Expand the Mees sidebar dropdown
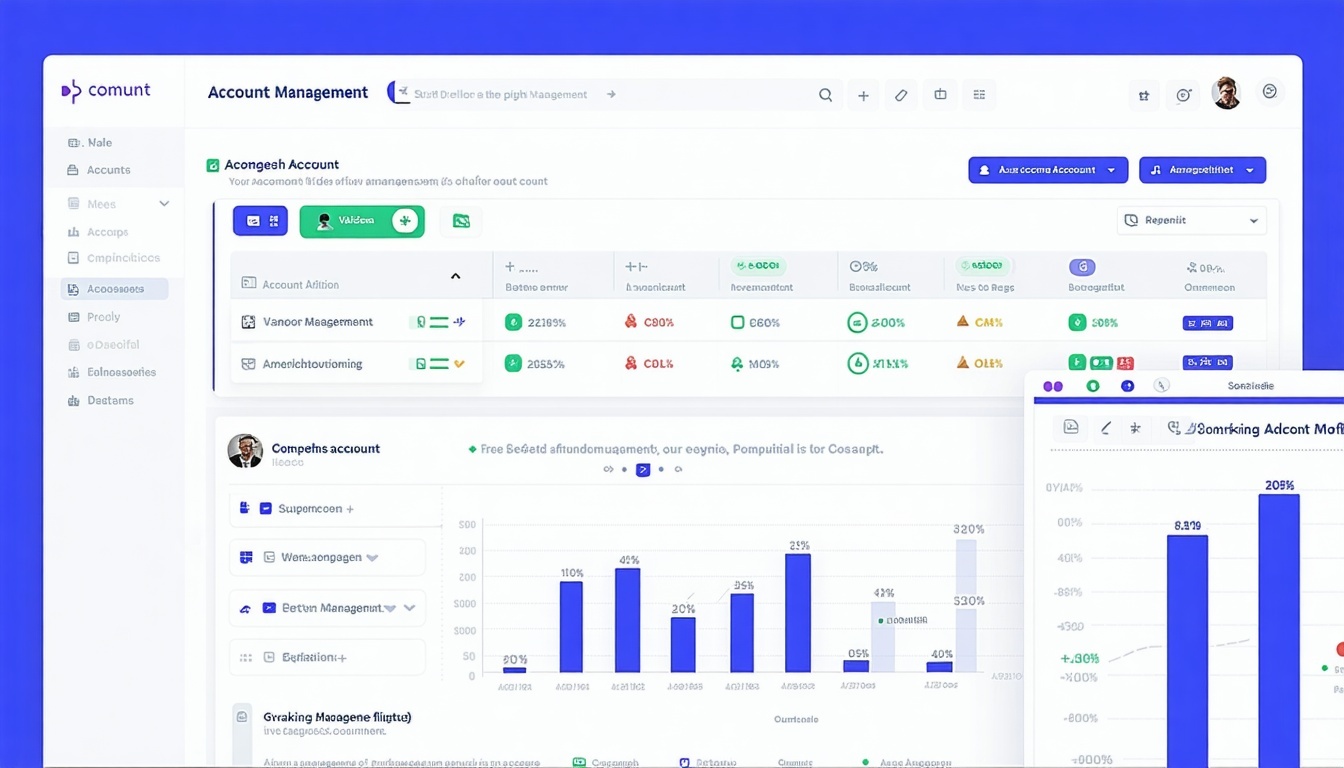1344x768 pixels. (x=163, y=203)
